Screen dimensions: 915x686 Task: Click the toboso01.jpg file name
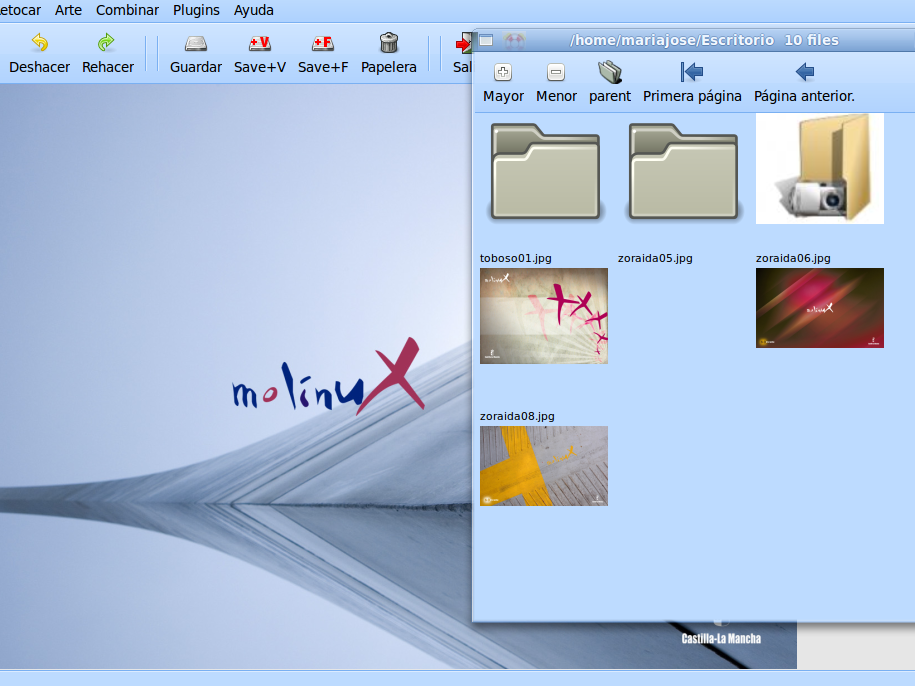pyautogui.click(x=515, y=258)
